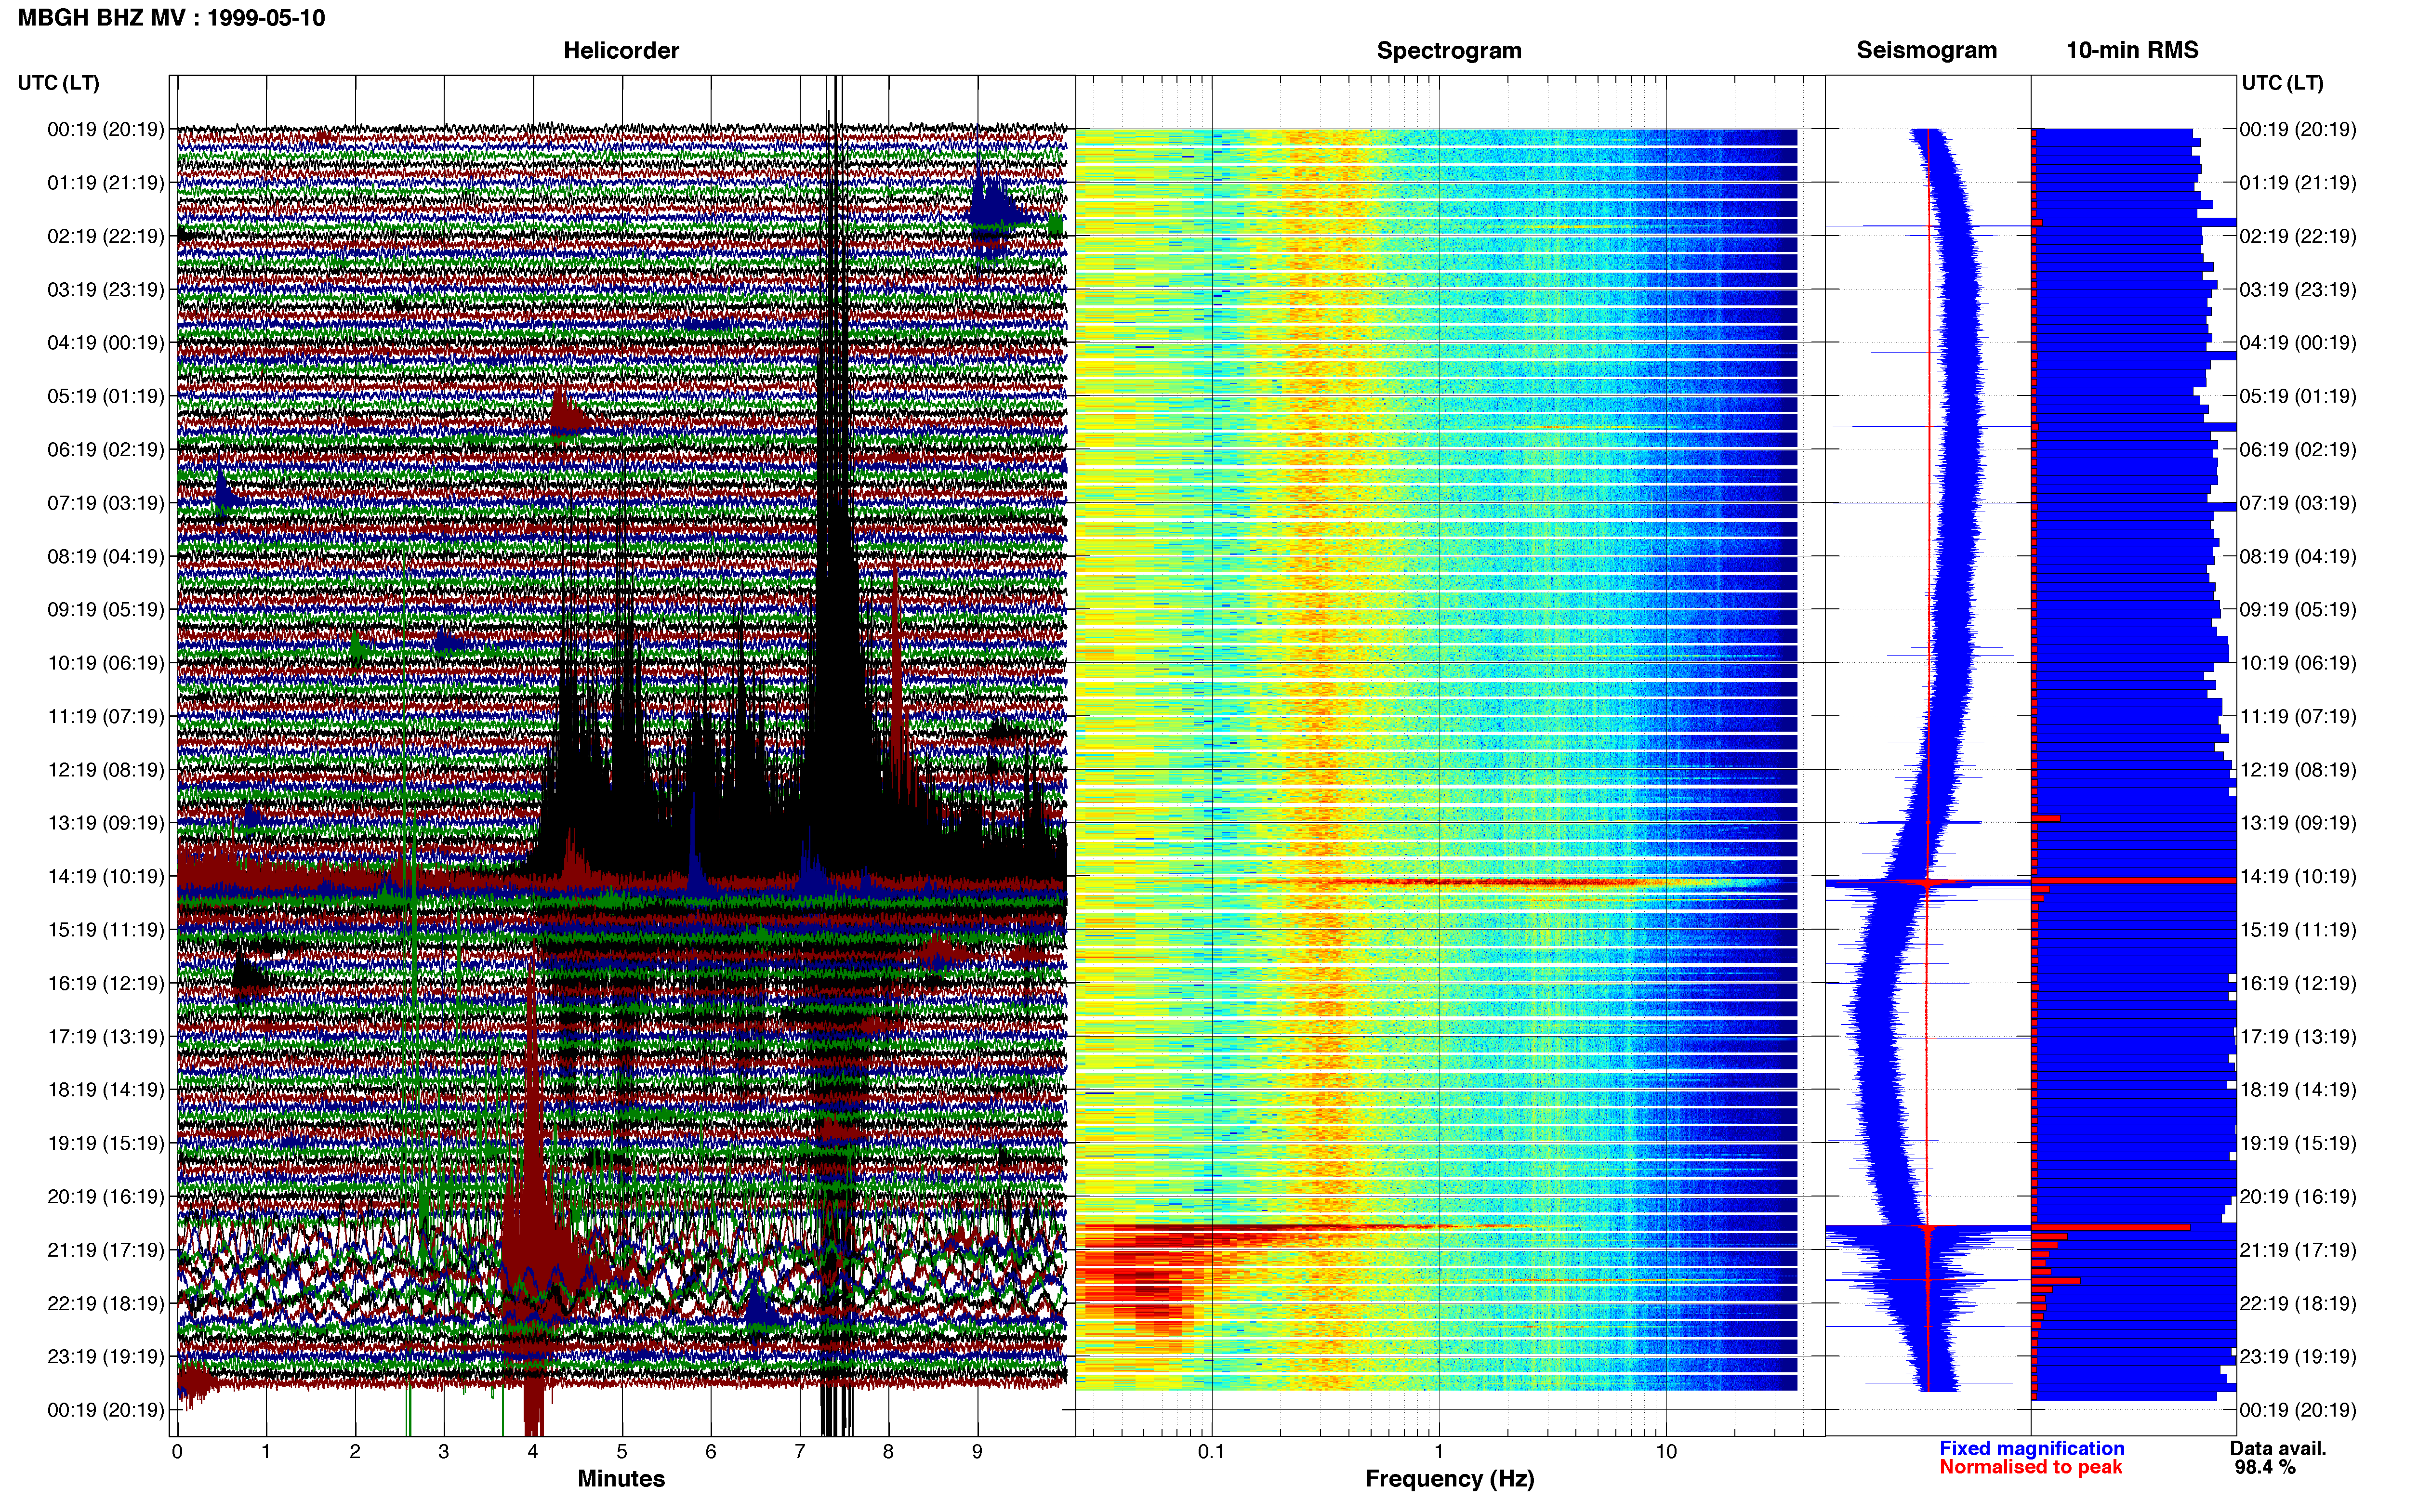Click the right '09:19 (05:19)' time label
The width and height of the screenshot is (2418, 1512).
(2298, 610)
